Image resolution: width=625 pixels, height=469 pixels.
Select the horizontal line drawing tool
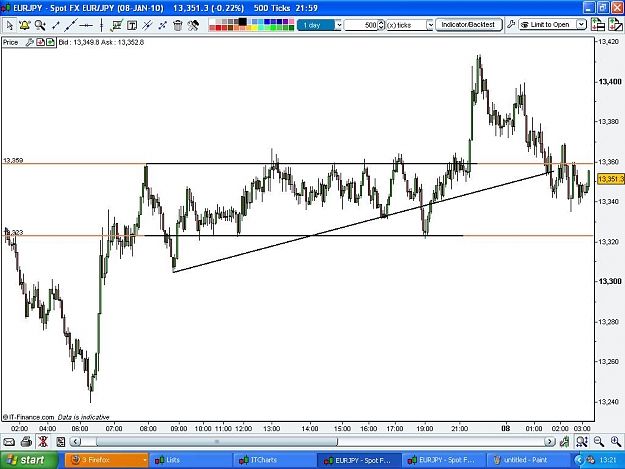(x=86, y=26)
